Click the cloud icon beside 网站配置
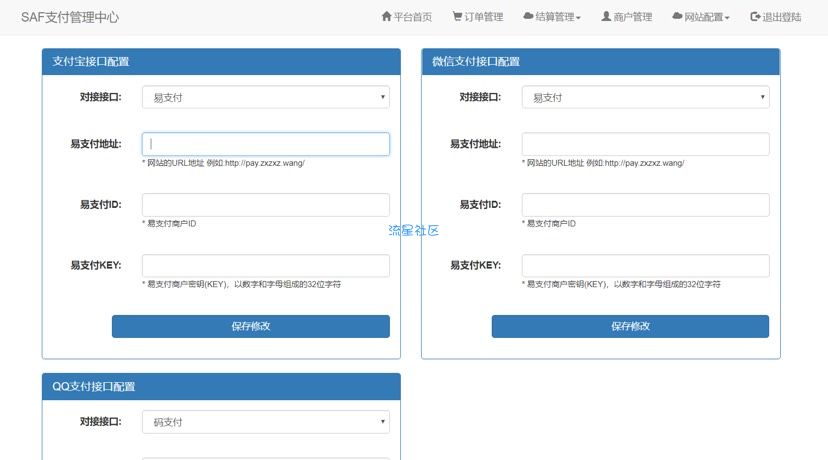 [x=677, y=16]
